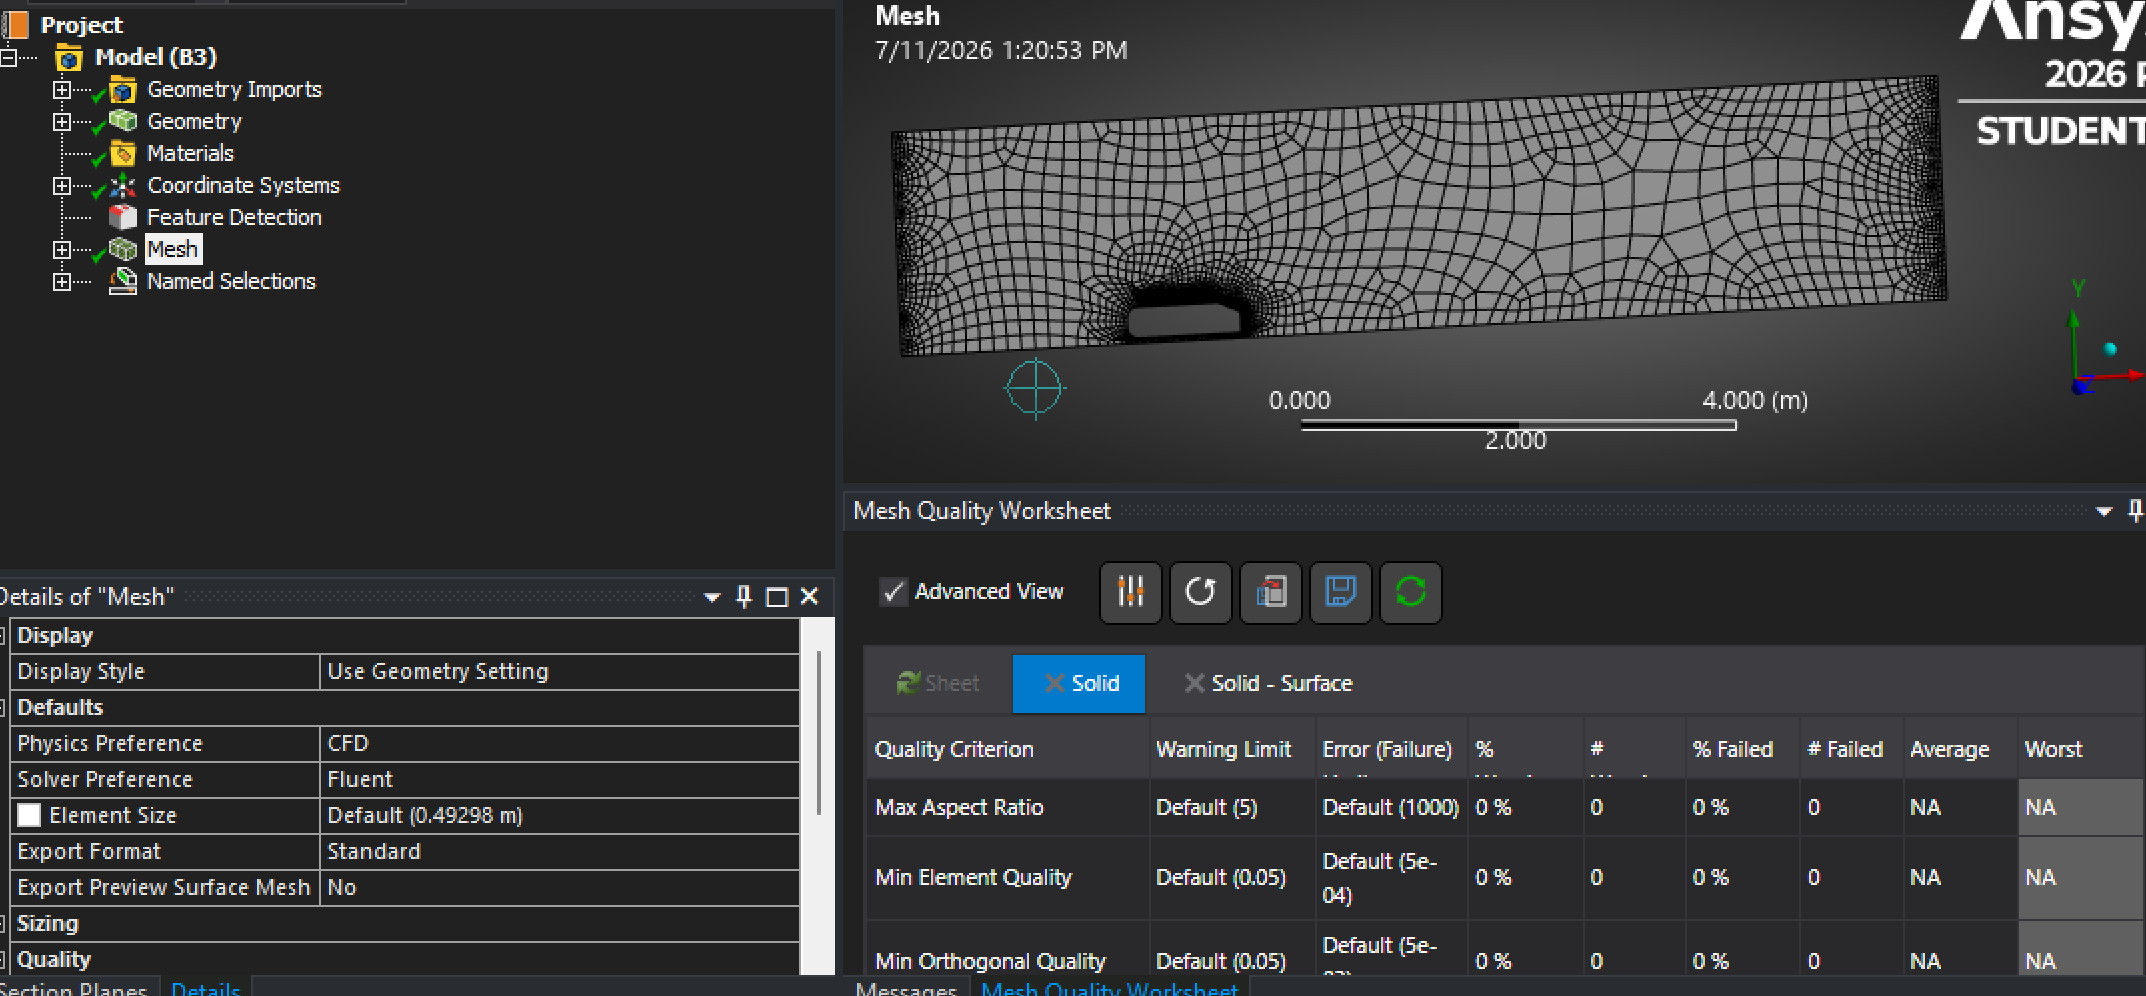The height and width of the screenshot is (996, 2146).
Task: Open the Section Planes bottom tab
Action: point(76,988)
